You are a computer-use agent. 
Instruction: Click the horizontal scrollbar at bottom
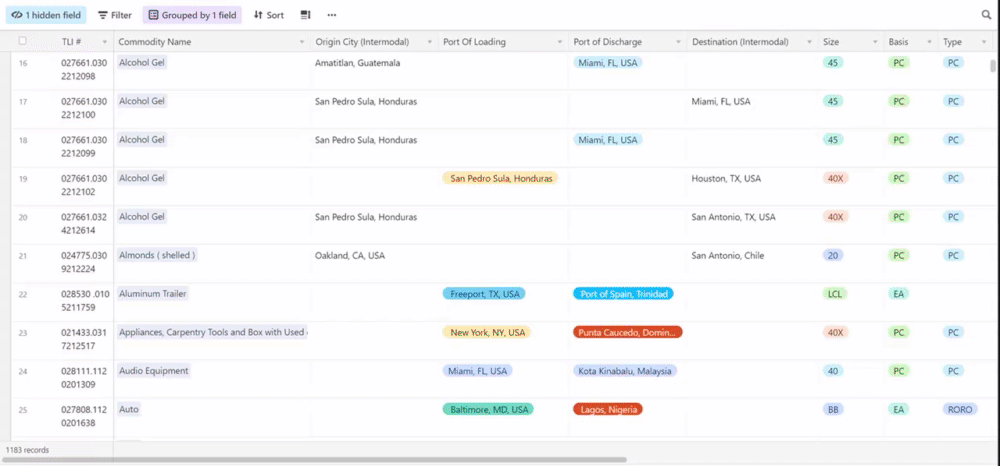pyautogui.click(x=314, y=459)
